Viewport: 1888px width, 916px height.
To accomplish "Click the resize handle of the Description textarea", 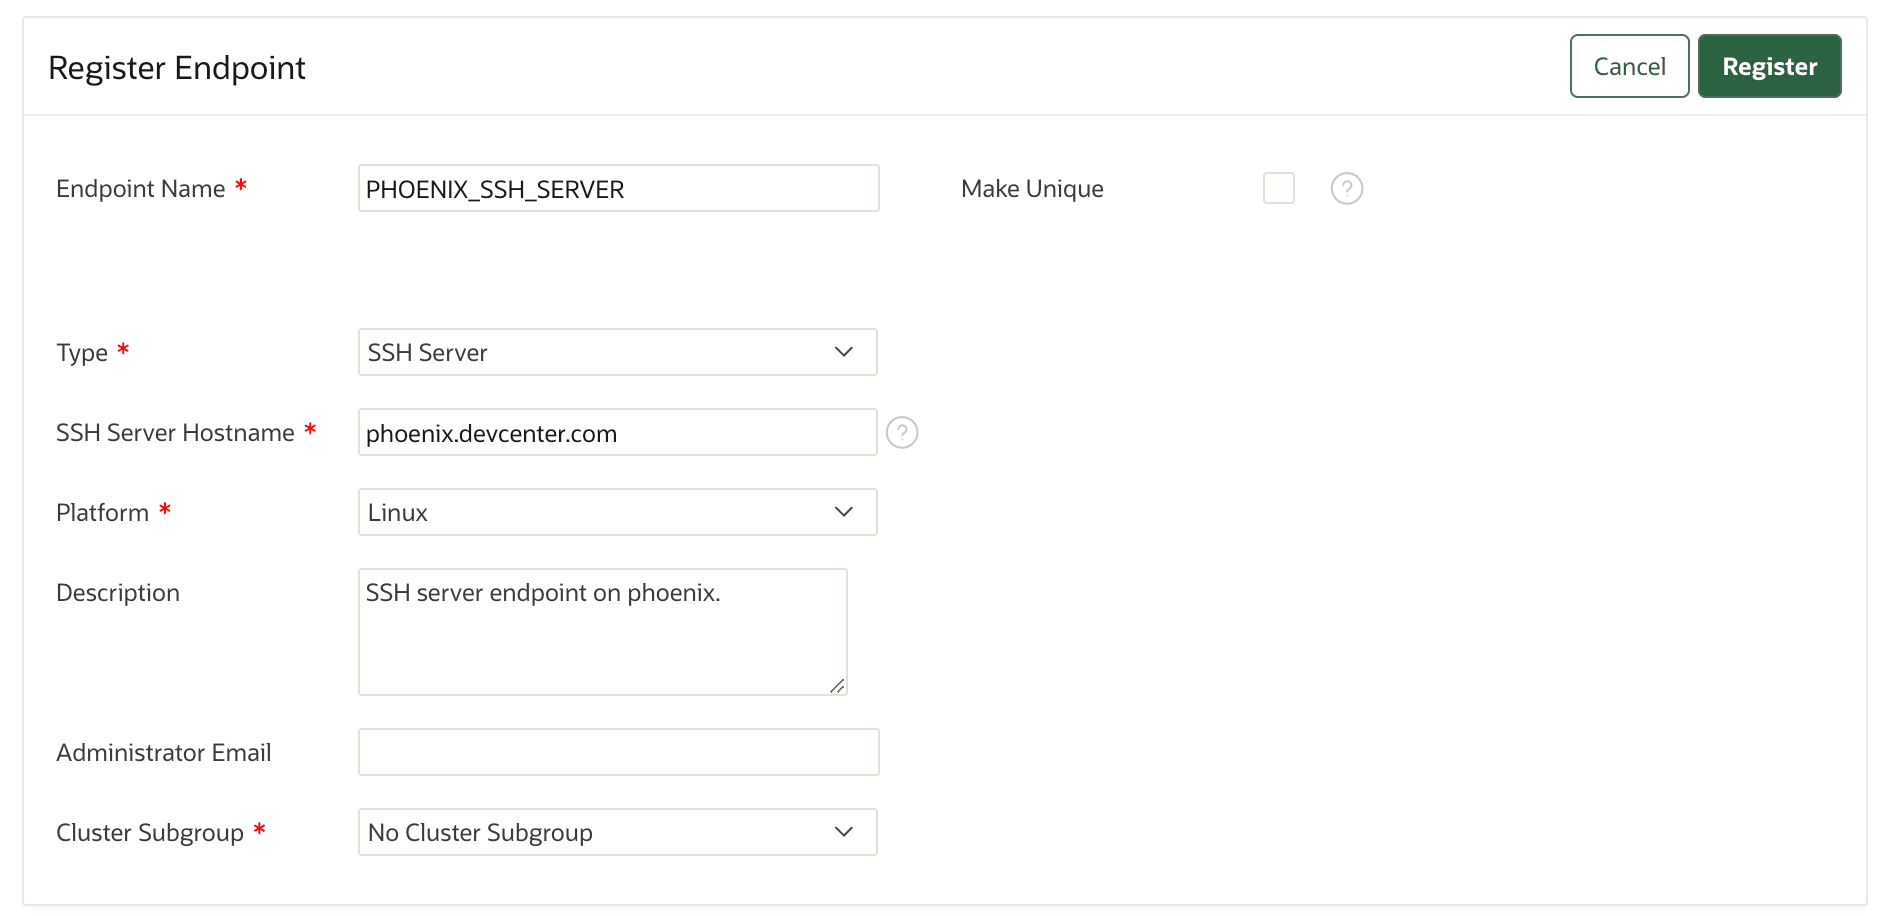I will tap(836, 686).
